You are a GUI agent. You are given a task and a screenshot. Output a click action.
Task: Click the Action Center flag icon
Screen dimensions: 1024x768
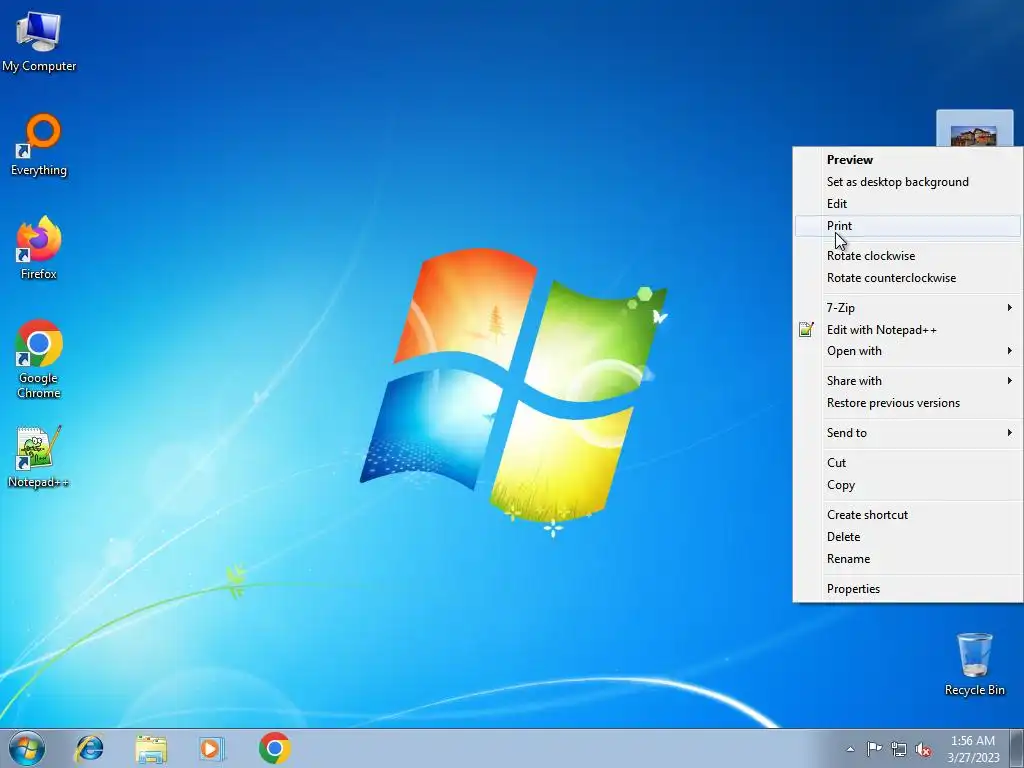(874, 749)
